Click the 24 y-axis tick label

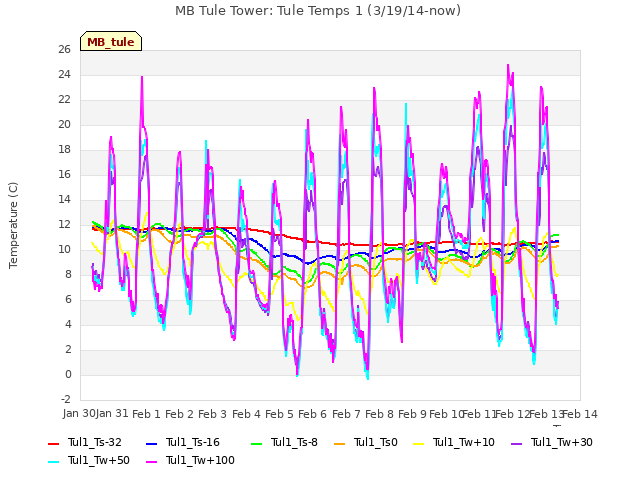64,74
